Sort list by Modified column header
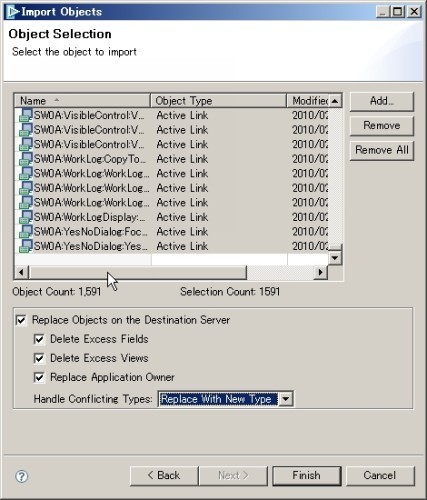 click(308, 100)
